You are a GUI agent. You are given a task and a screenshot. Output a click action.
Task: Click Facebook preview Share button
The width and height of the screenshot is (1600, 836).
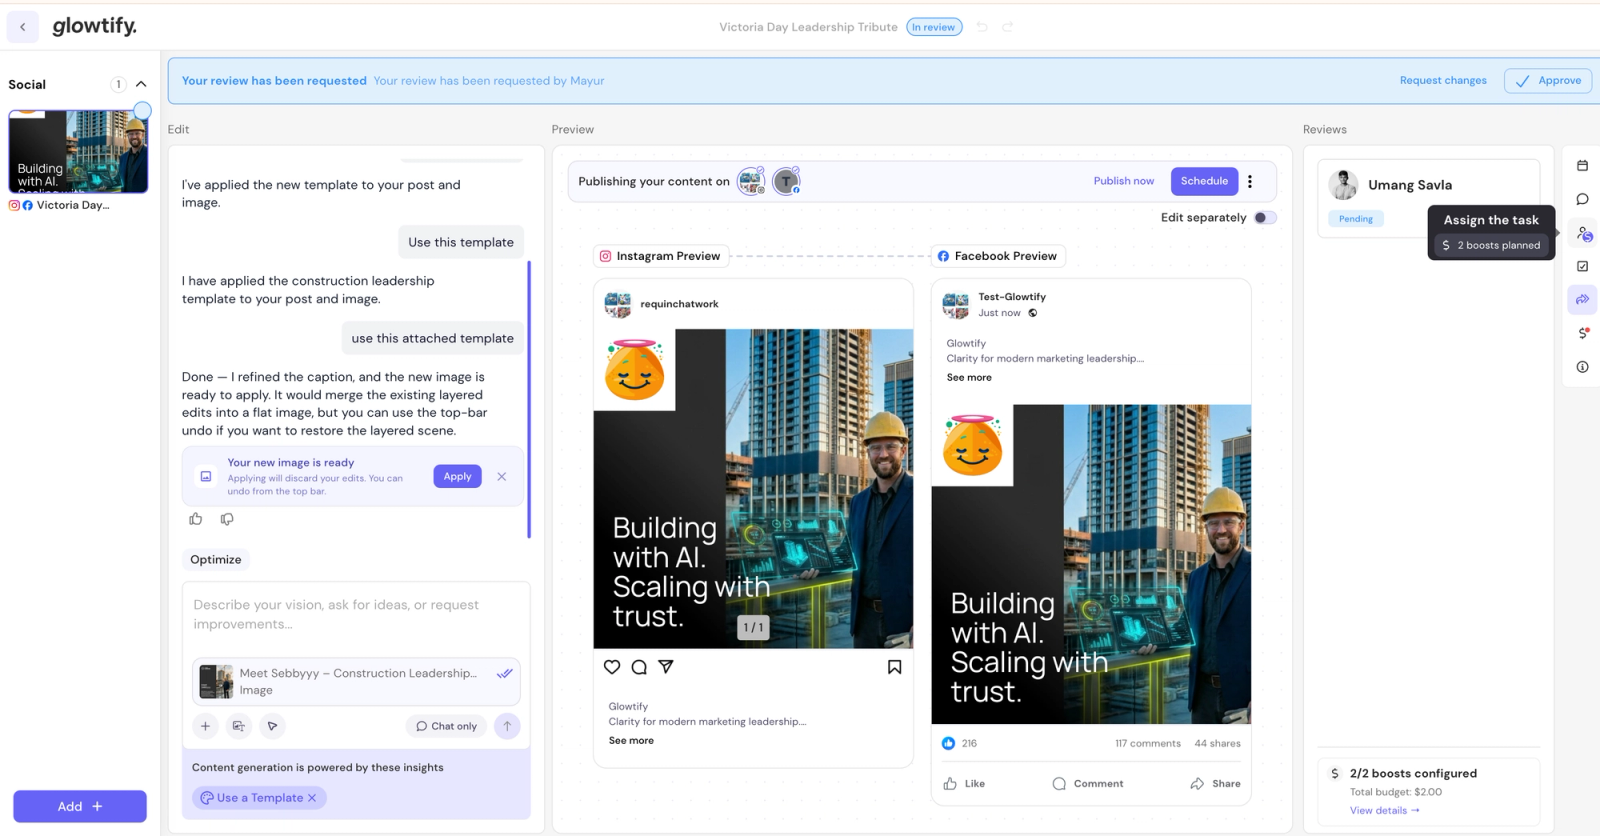1215,784
